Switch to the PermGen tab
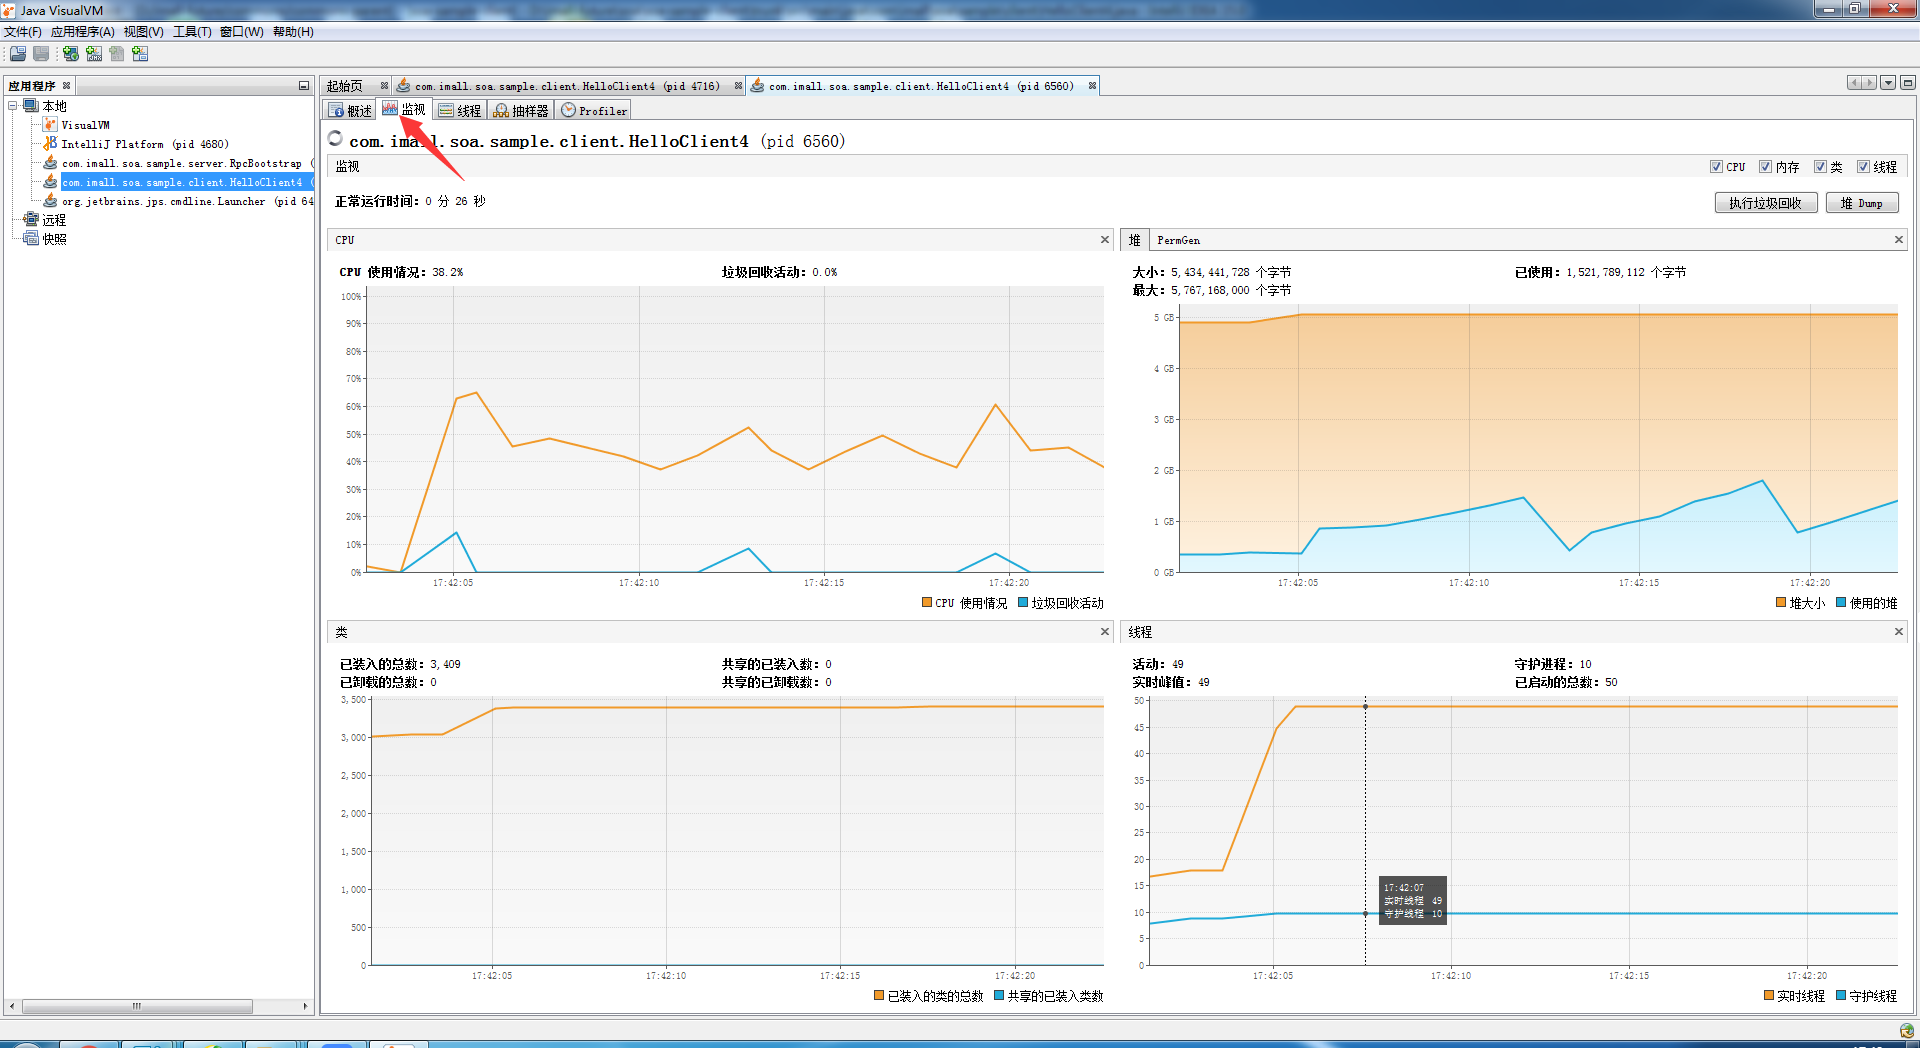1920x1048 pixels. pos(1178,240)
